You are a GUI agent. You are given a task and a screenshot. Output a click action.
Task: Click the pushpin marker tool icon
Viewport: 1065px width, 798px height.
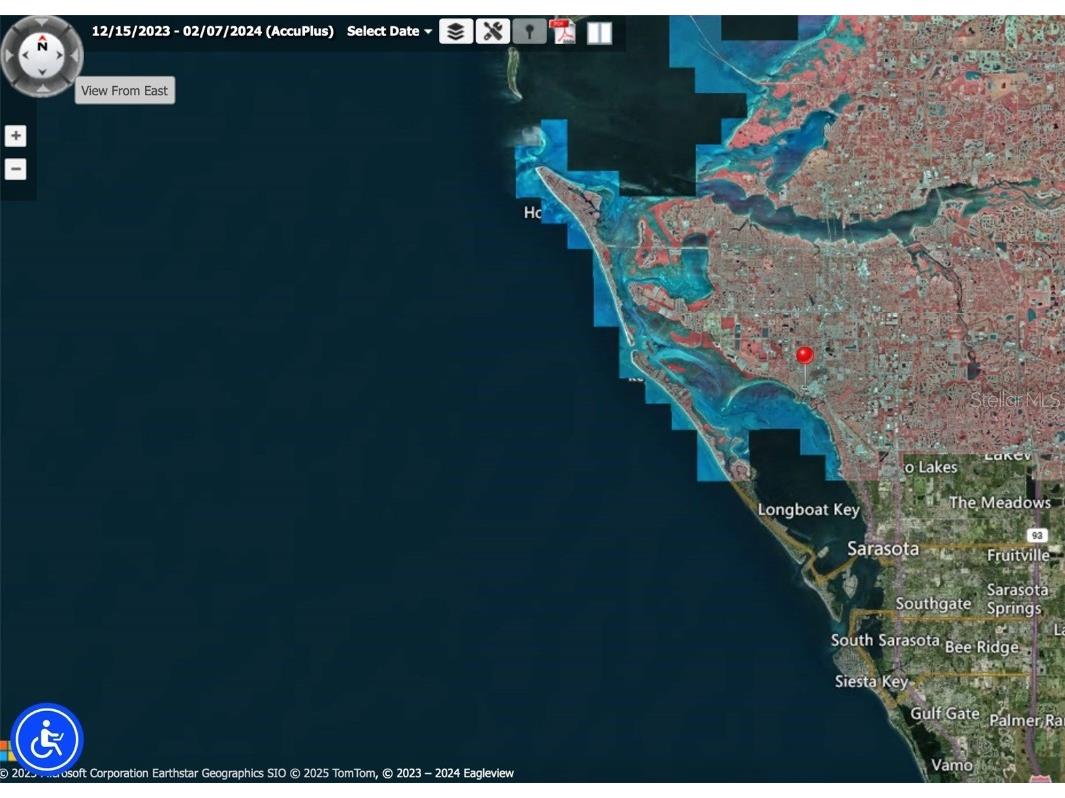(529, 31)
